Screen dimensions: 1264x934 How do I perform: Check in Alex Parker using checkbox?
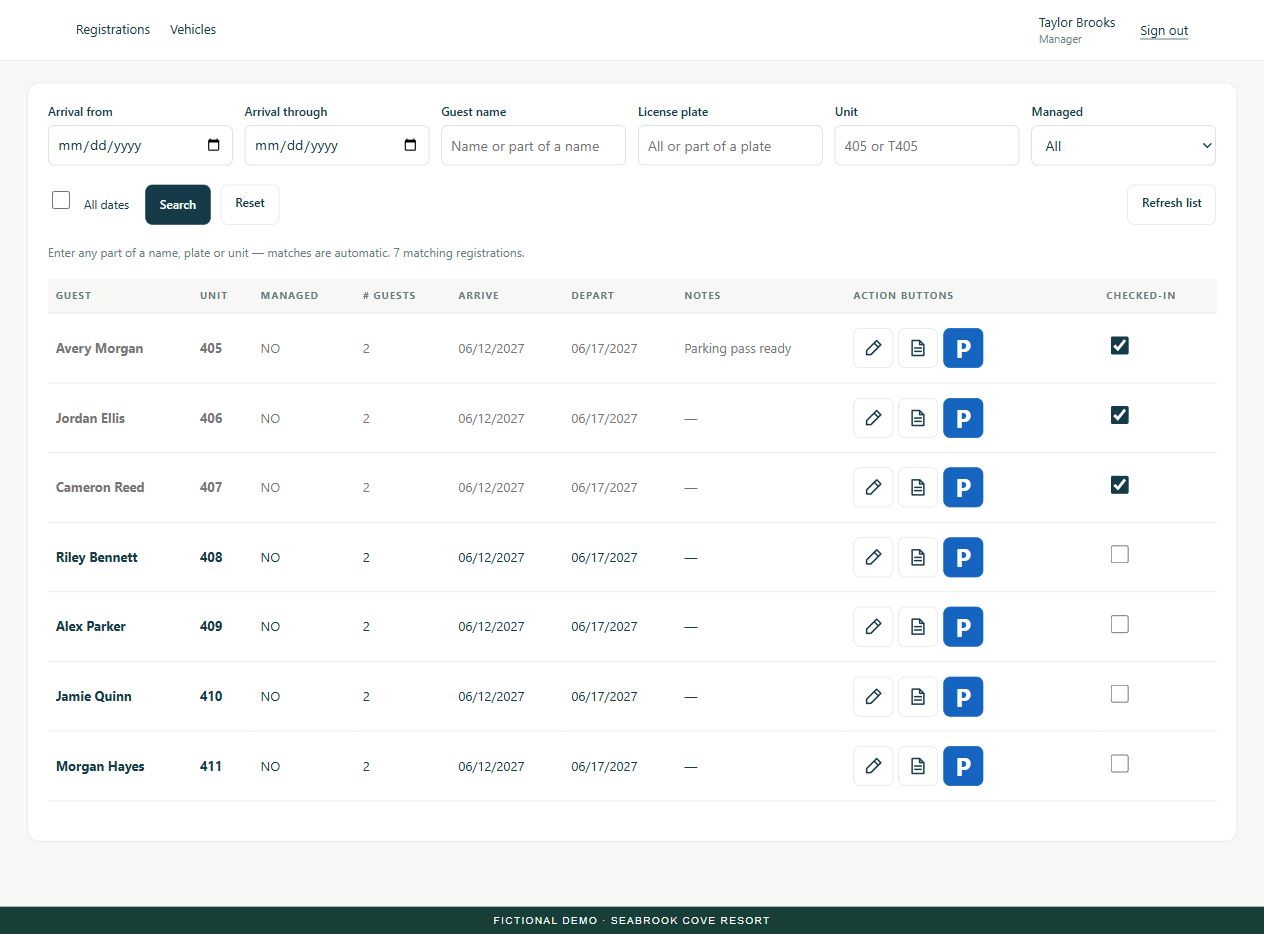[1120, 624]
